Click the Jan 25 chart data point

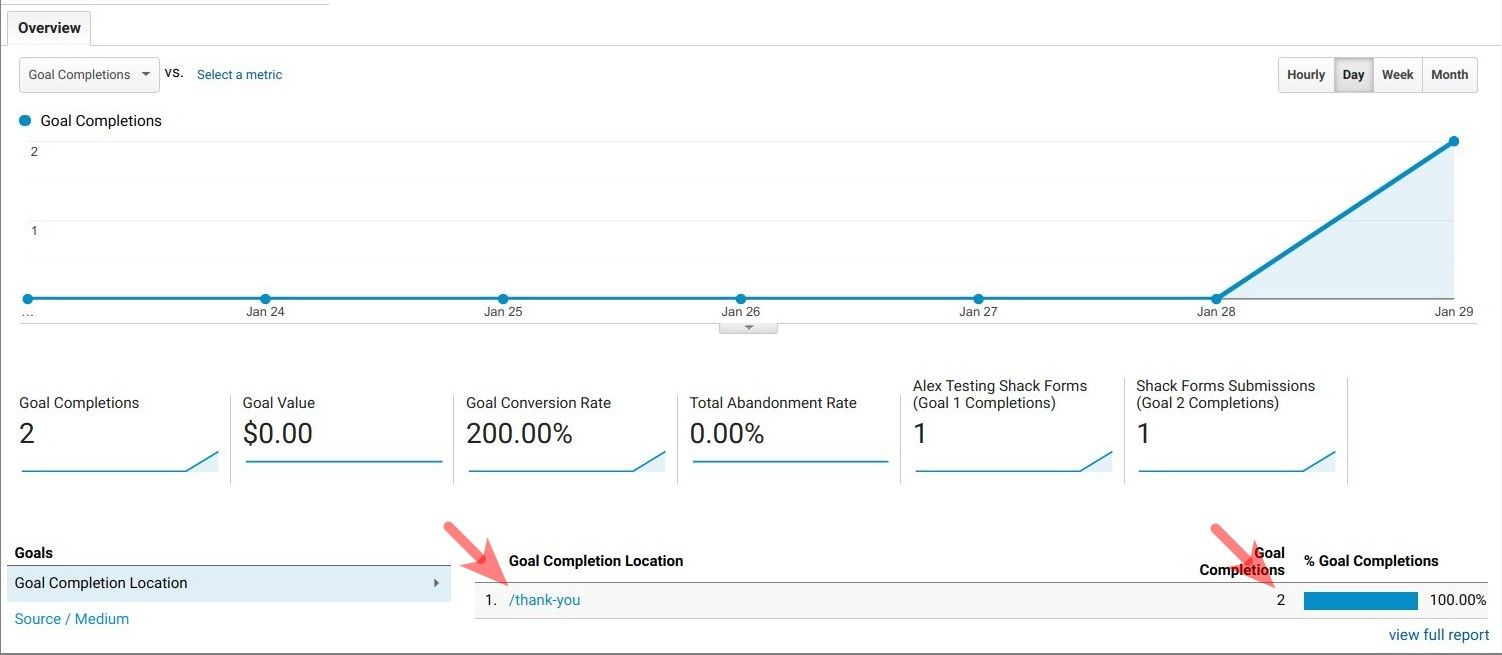tap(503, 298)
